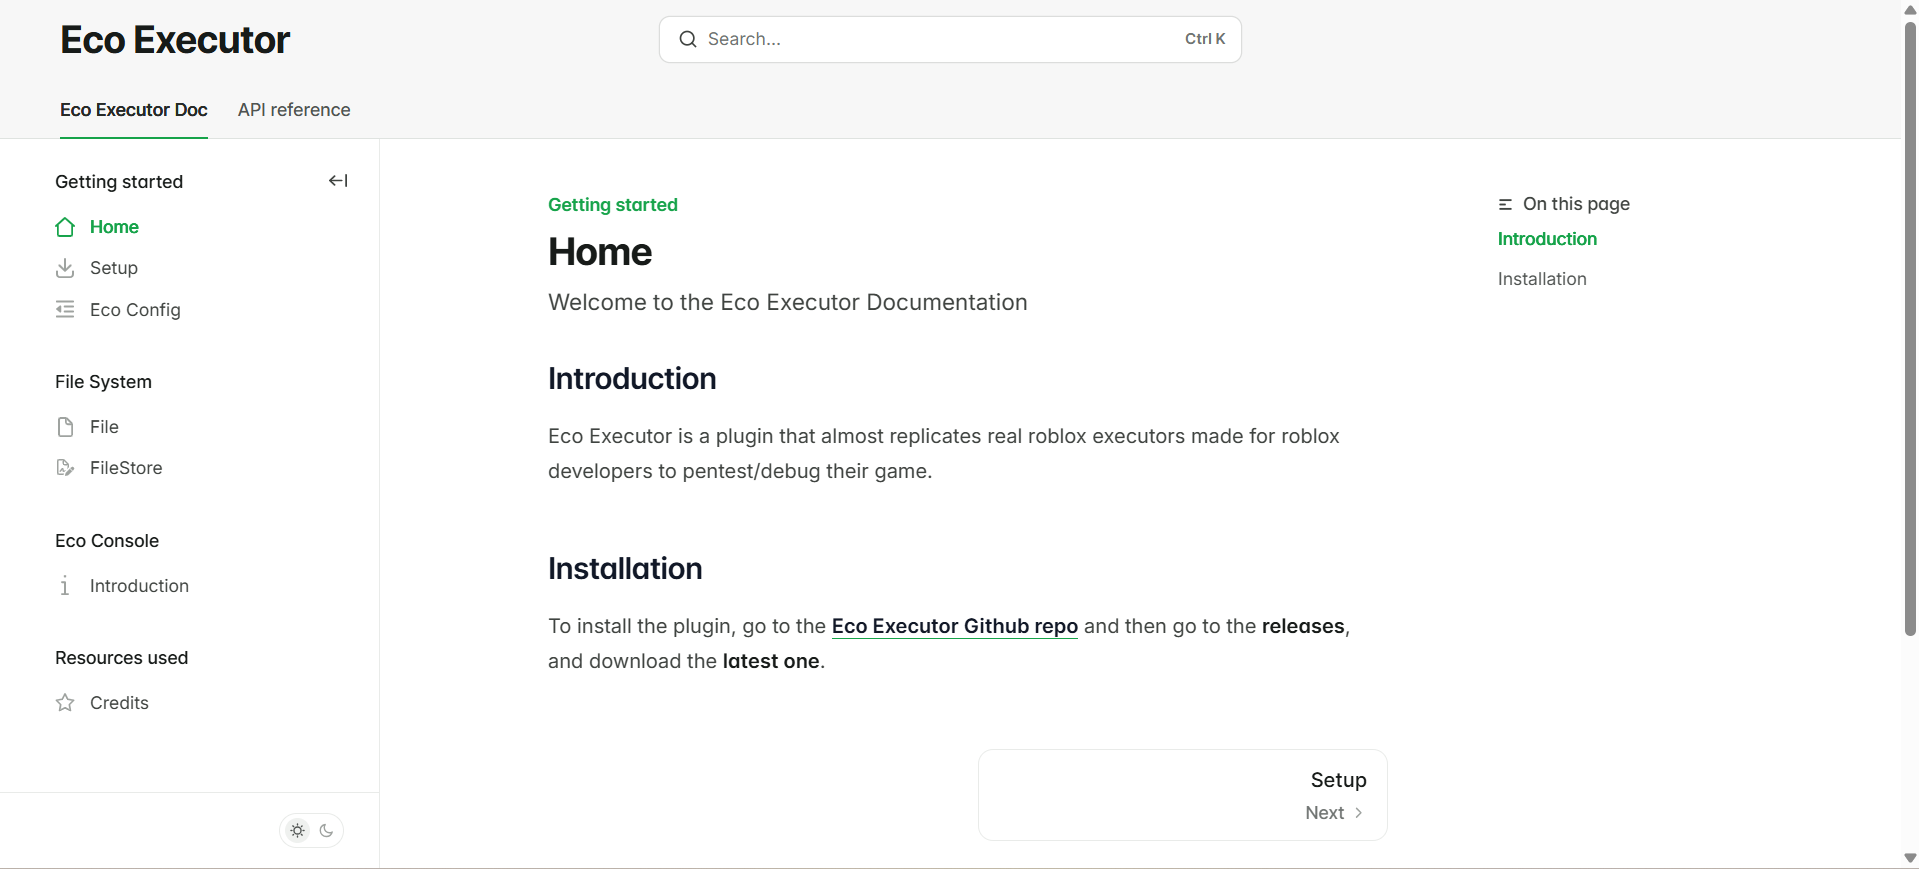Click the Getting started sidebar group label
The image size is (1919, 869).
tap(119, 182)
